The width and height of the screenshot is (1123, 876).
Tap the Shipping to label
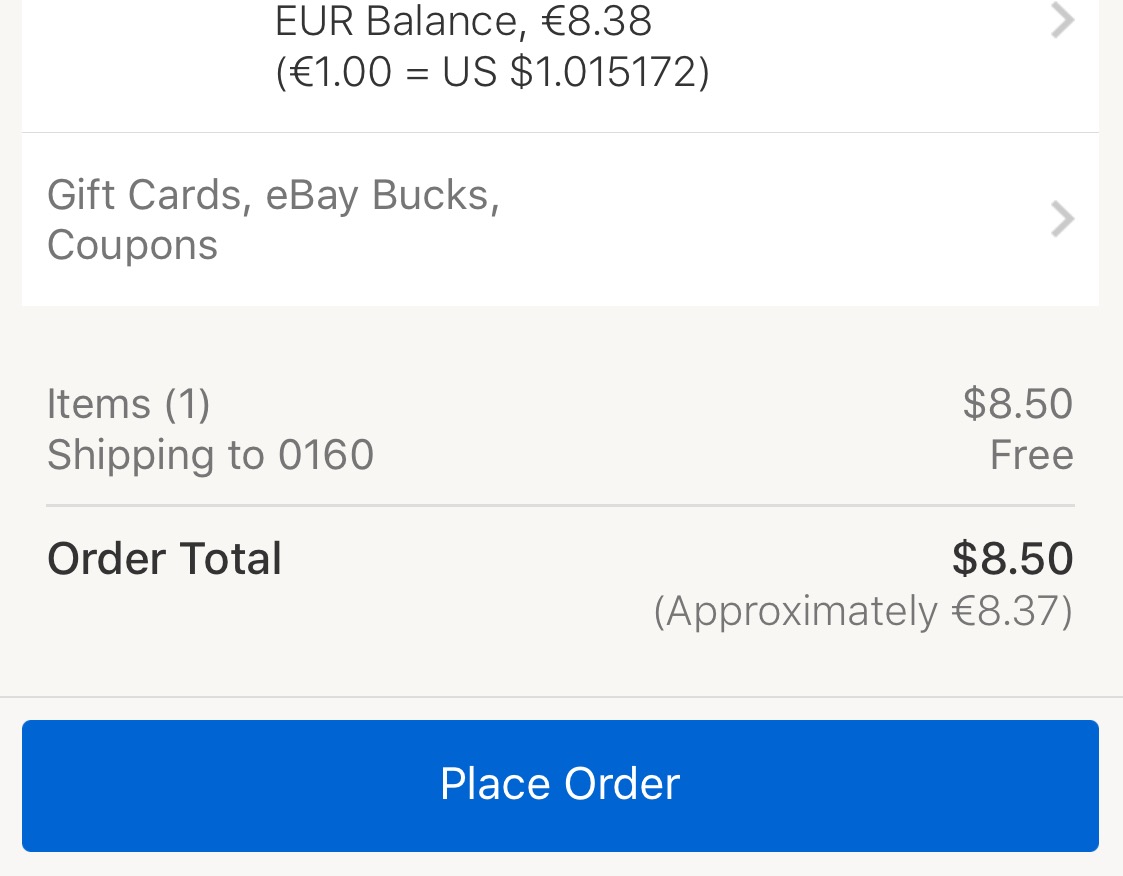click(x=155, y=456)
